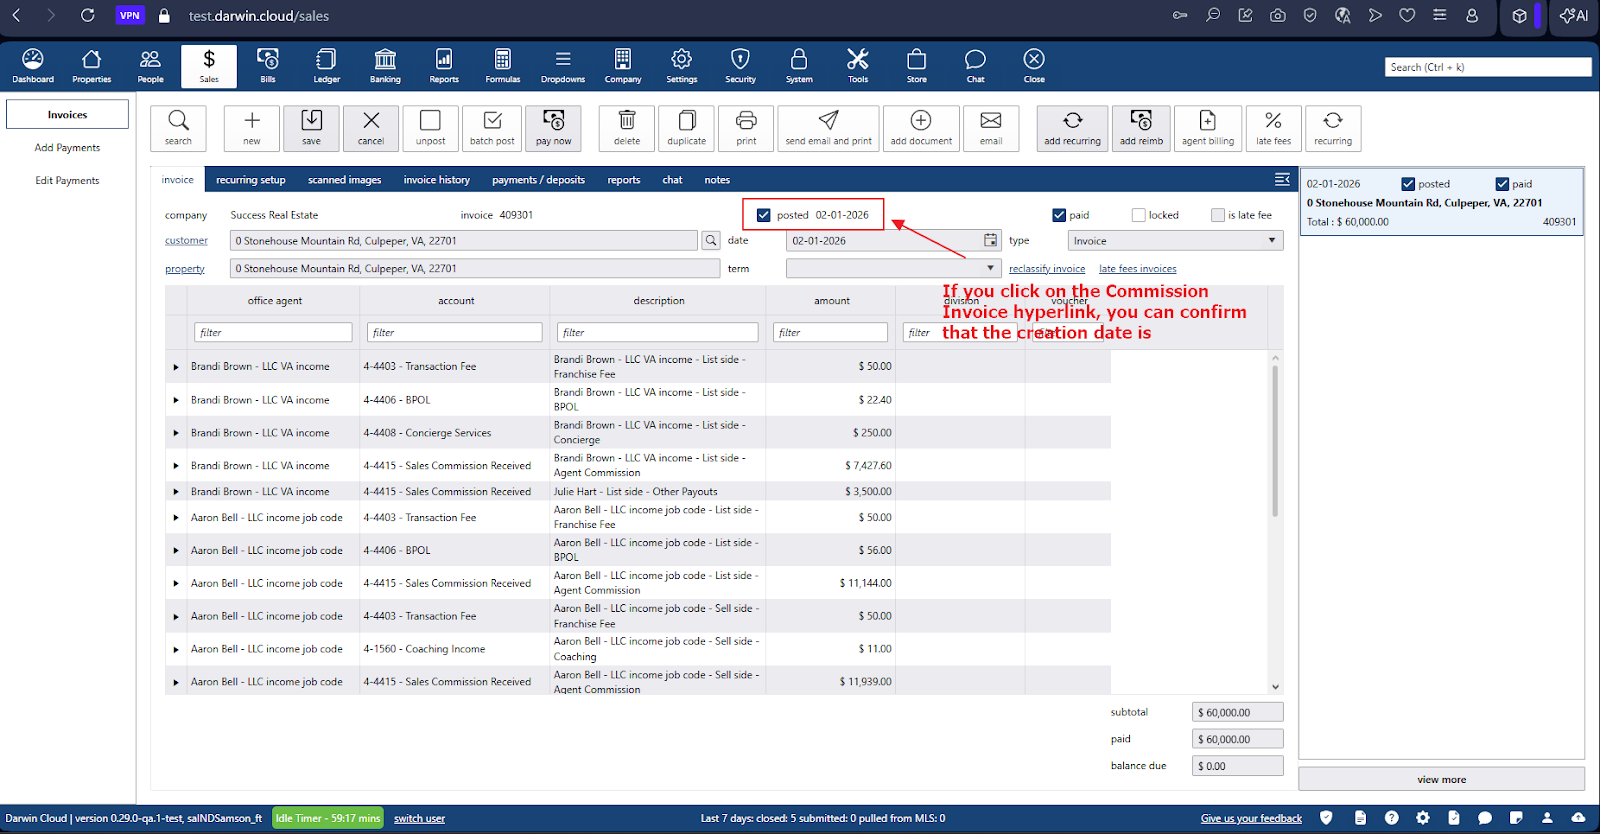Click the reclassify invoice link
Screen dimensions: 1600x834
click(1046, 269)
